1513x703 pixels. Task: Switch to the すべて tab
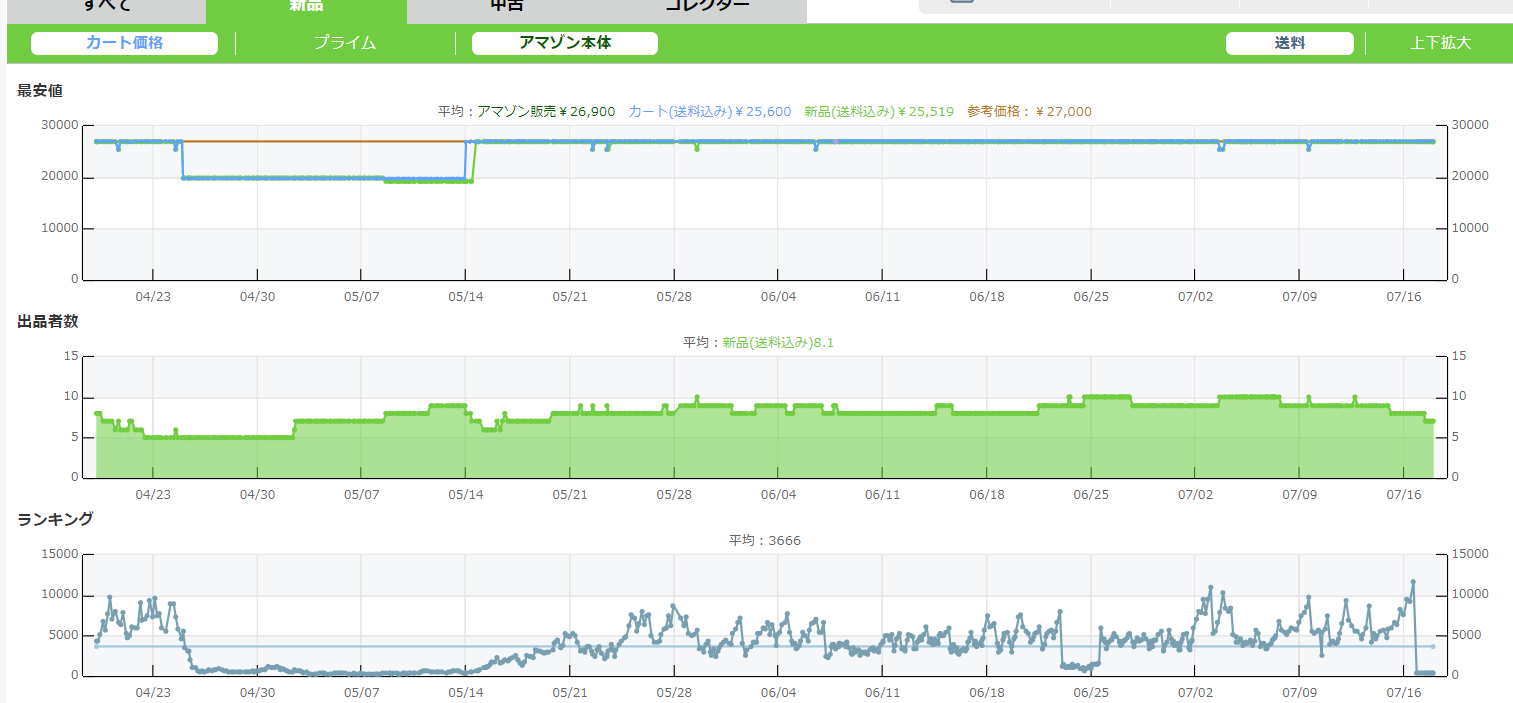click(105, 8)
